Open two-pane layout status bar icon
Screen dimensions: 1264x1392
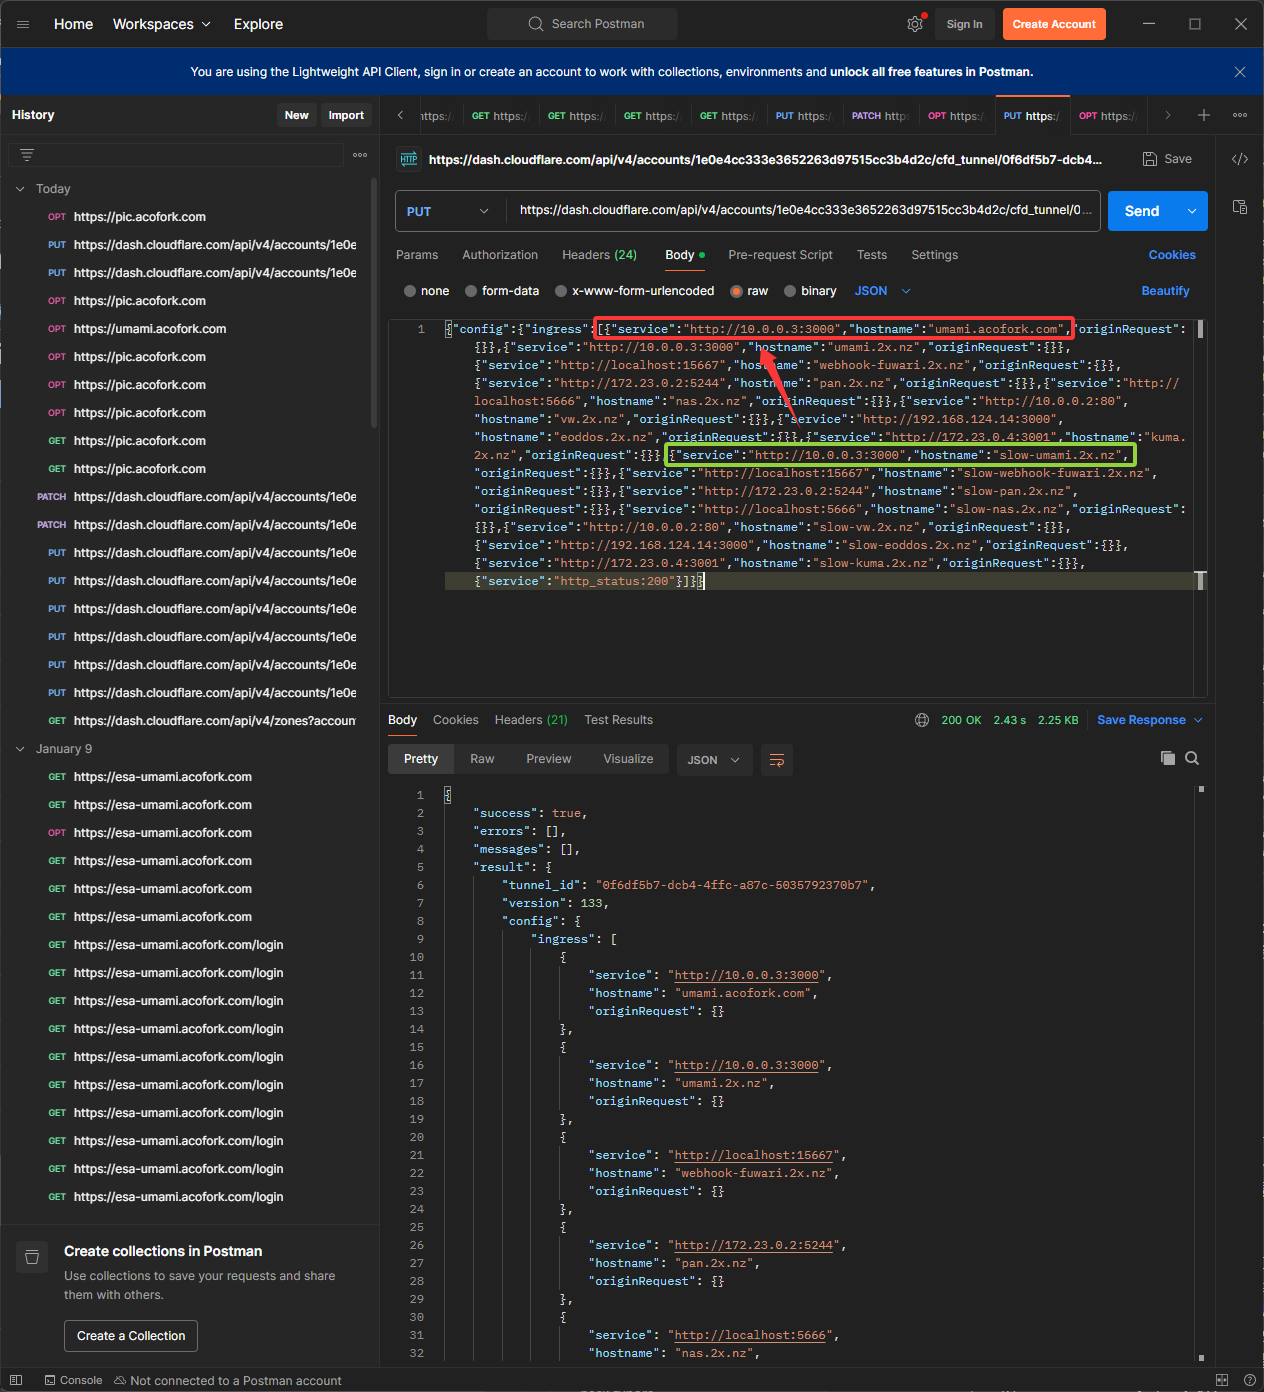(1222, 1380)
